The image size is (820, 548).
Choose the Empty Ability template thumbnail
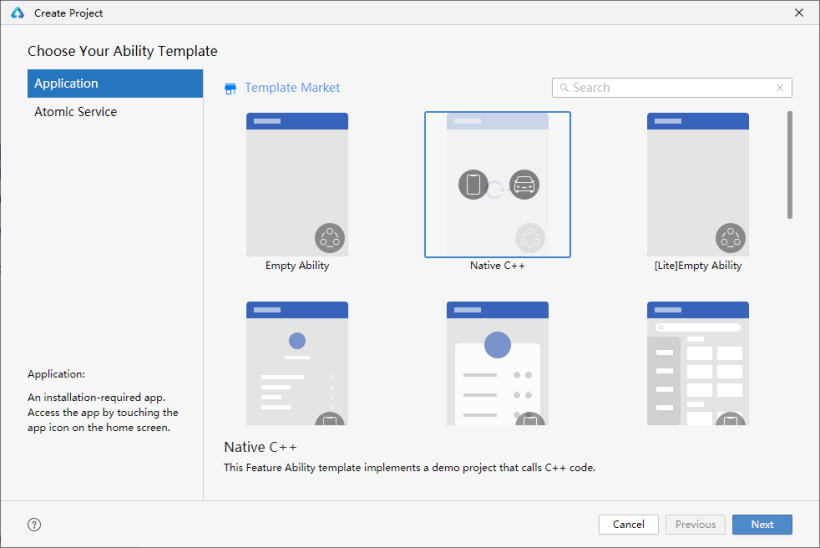click(297, 184)
